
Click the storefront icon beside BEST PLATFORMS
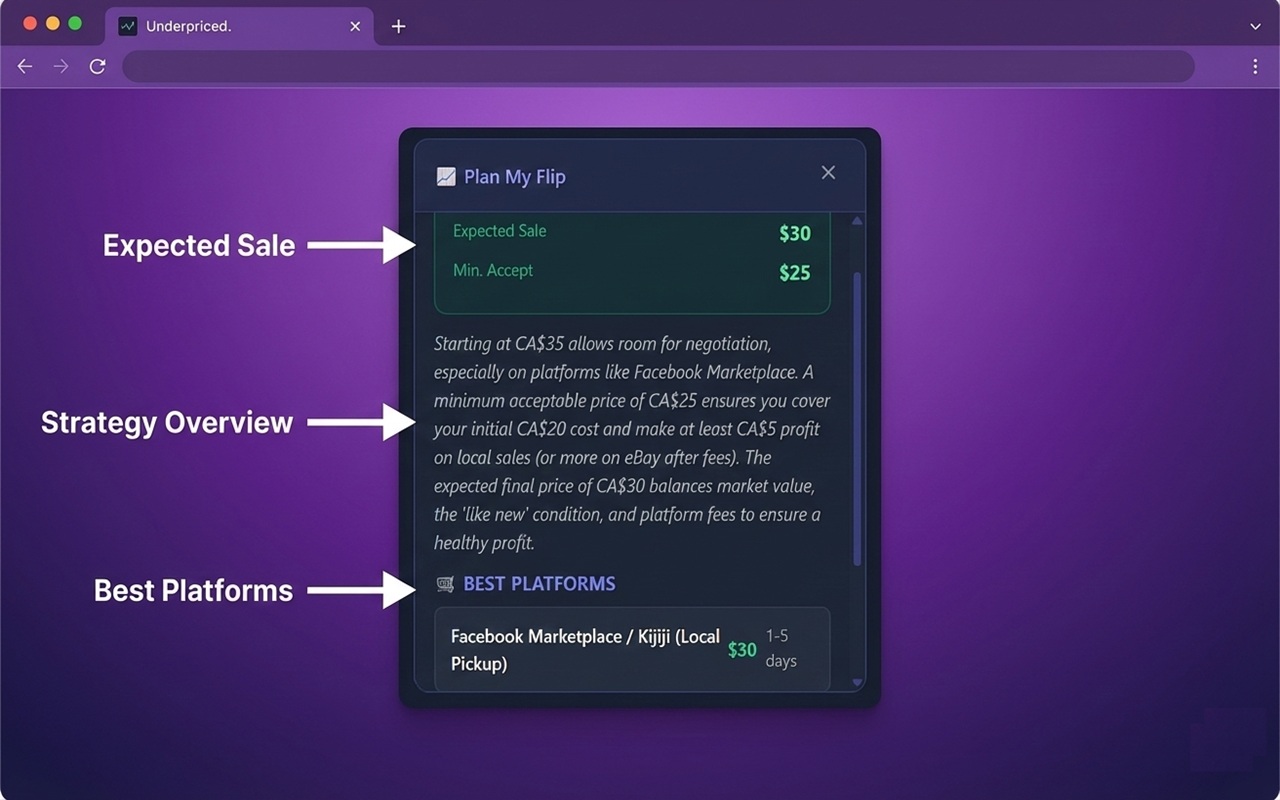(x=443, y=583)
